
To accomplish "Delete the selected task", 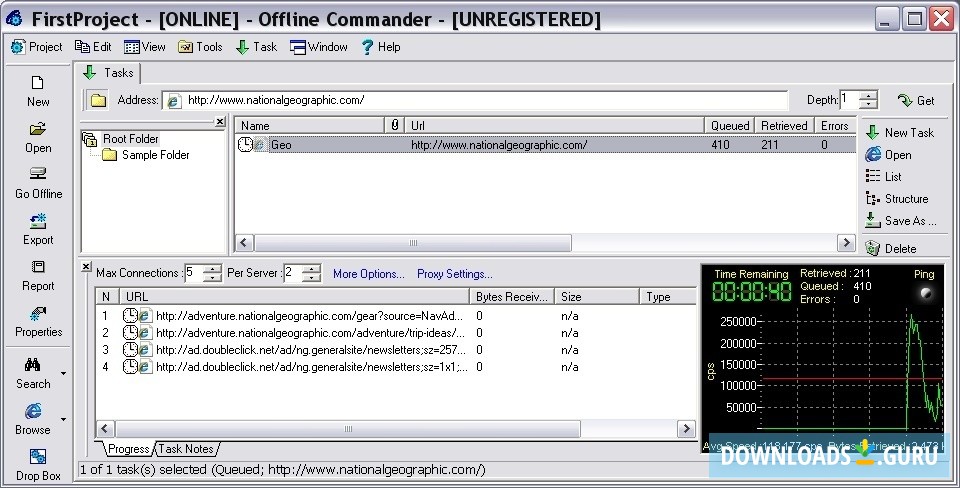I will (x=891, y=248).
